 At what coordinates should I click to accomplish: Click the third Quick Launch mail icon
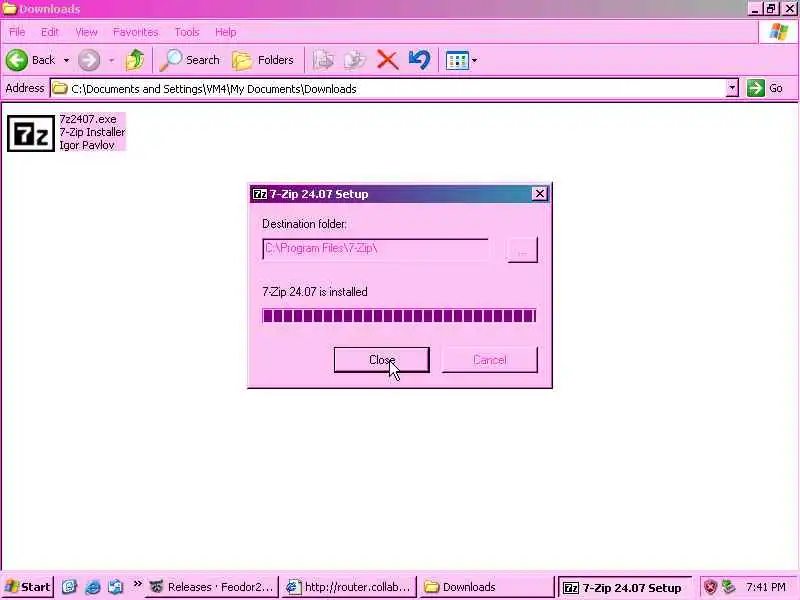pyautogui.click(x=116, y=587)
